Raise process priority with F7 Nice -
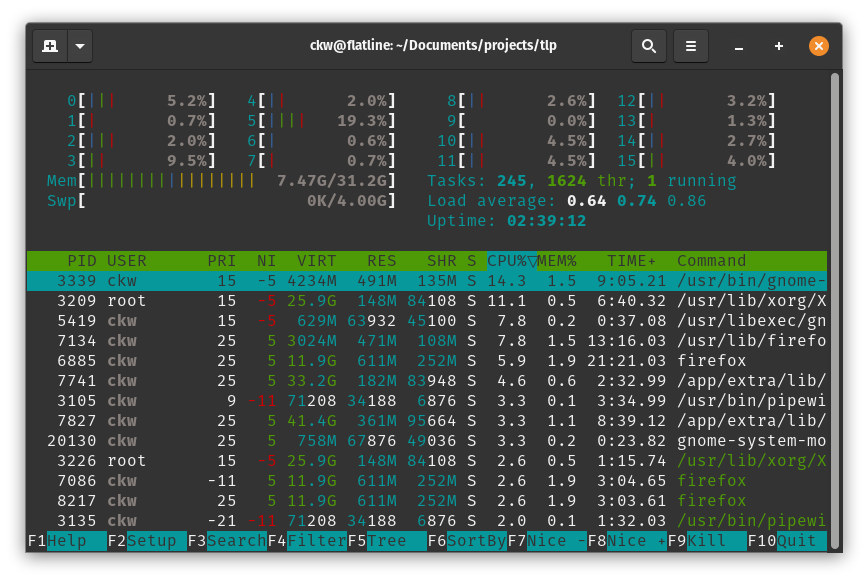Screen dimensions: 868x581 (x=545, y=540)
